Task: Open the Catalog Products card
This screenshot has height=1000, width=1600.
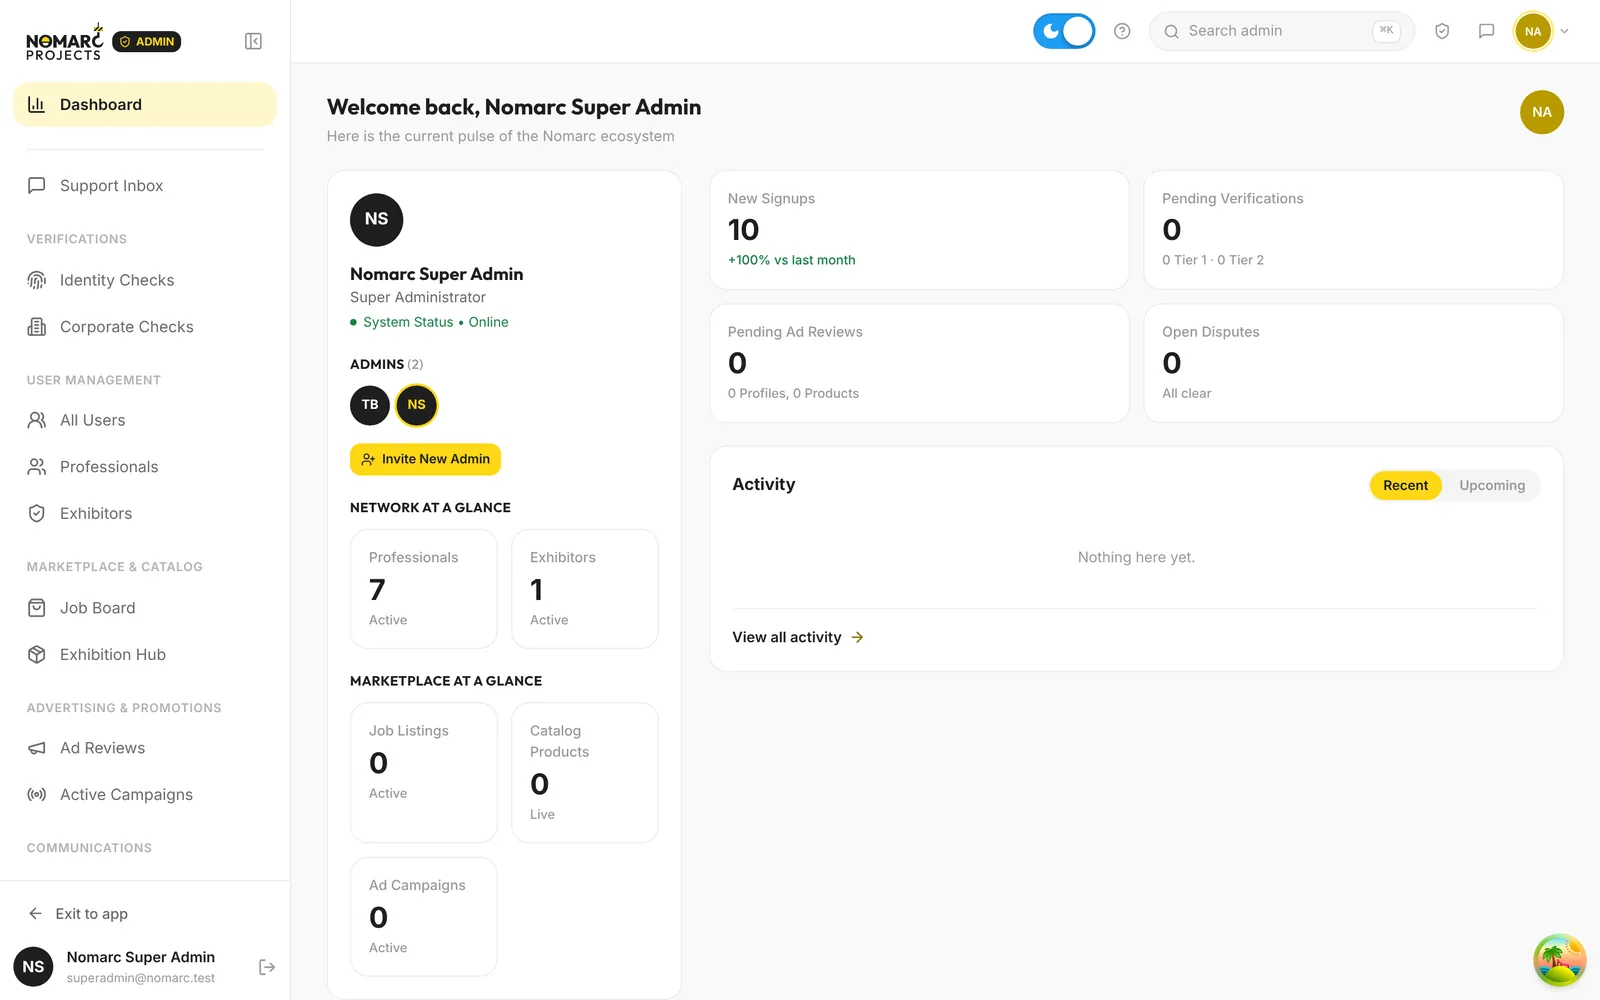Action: pos(585,773)
